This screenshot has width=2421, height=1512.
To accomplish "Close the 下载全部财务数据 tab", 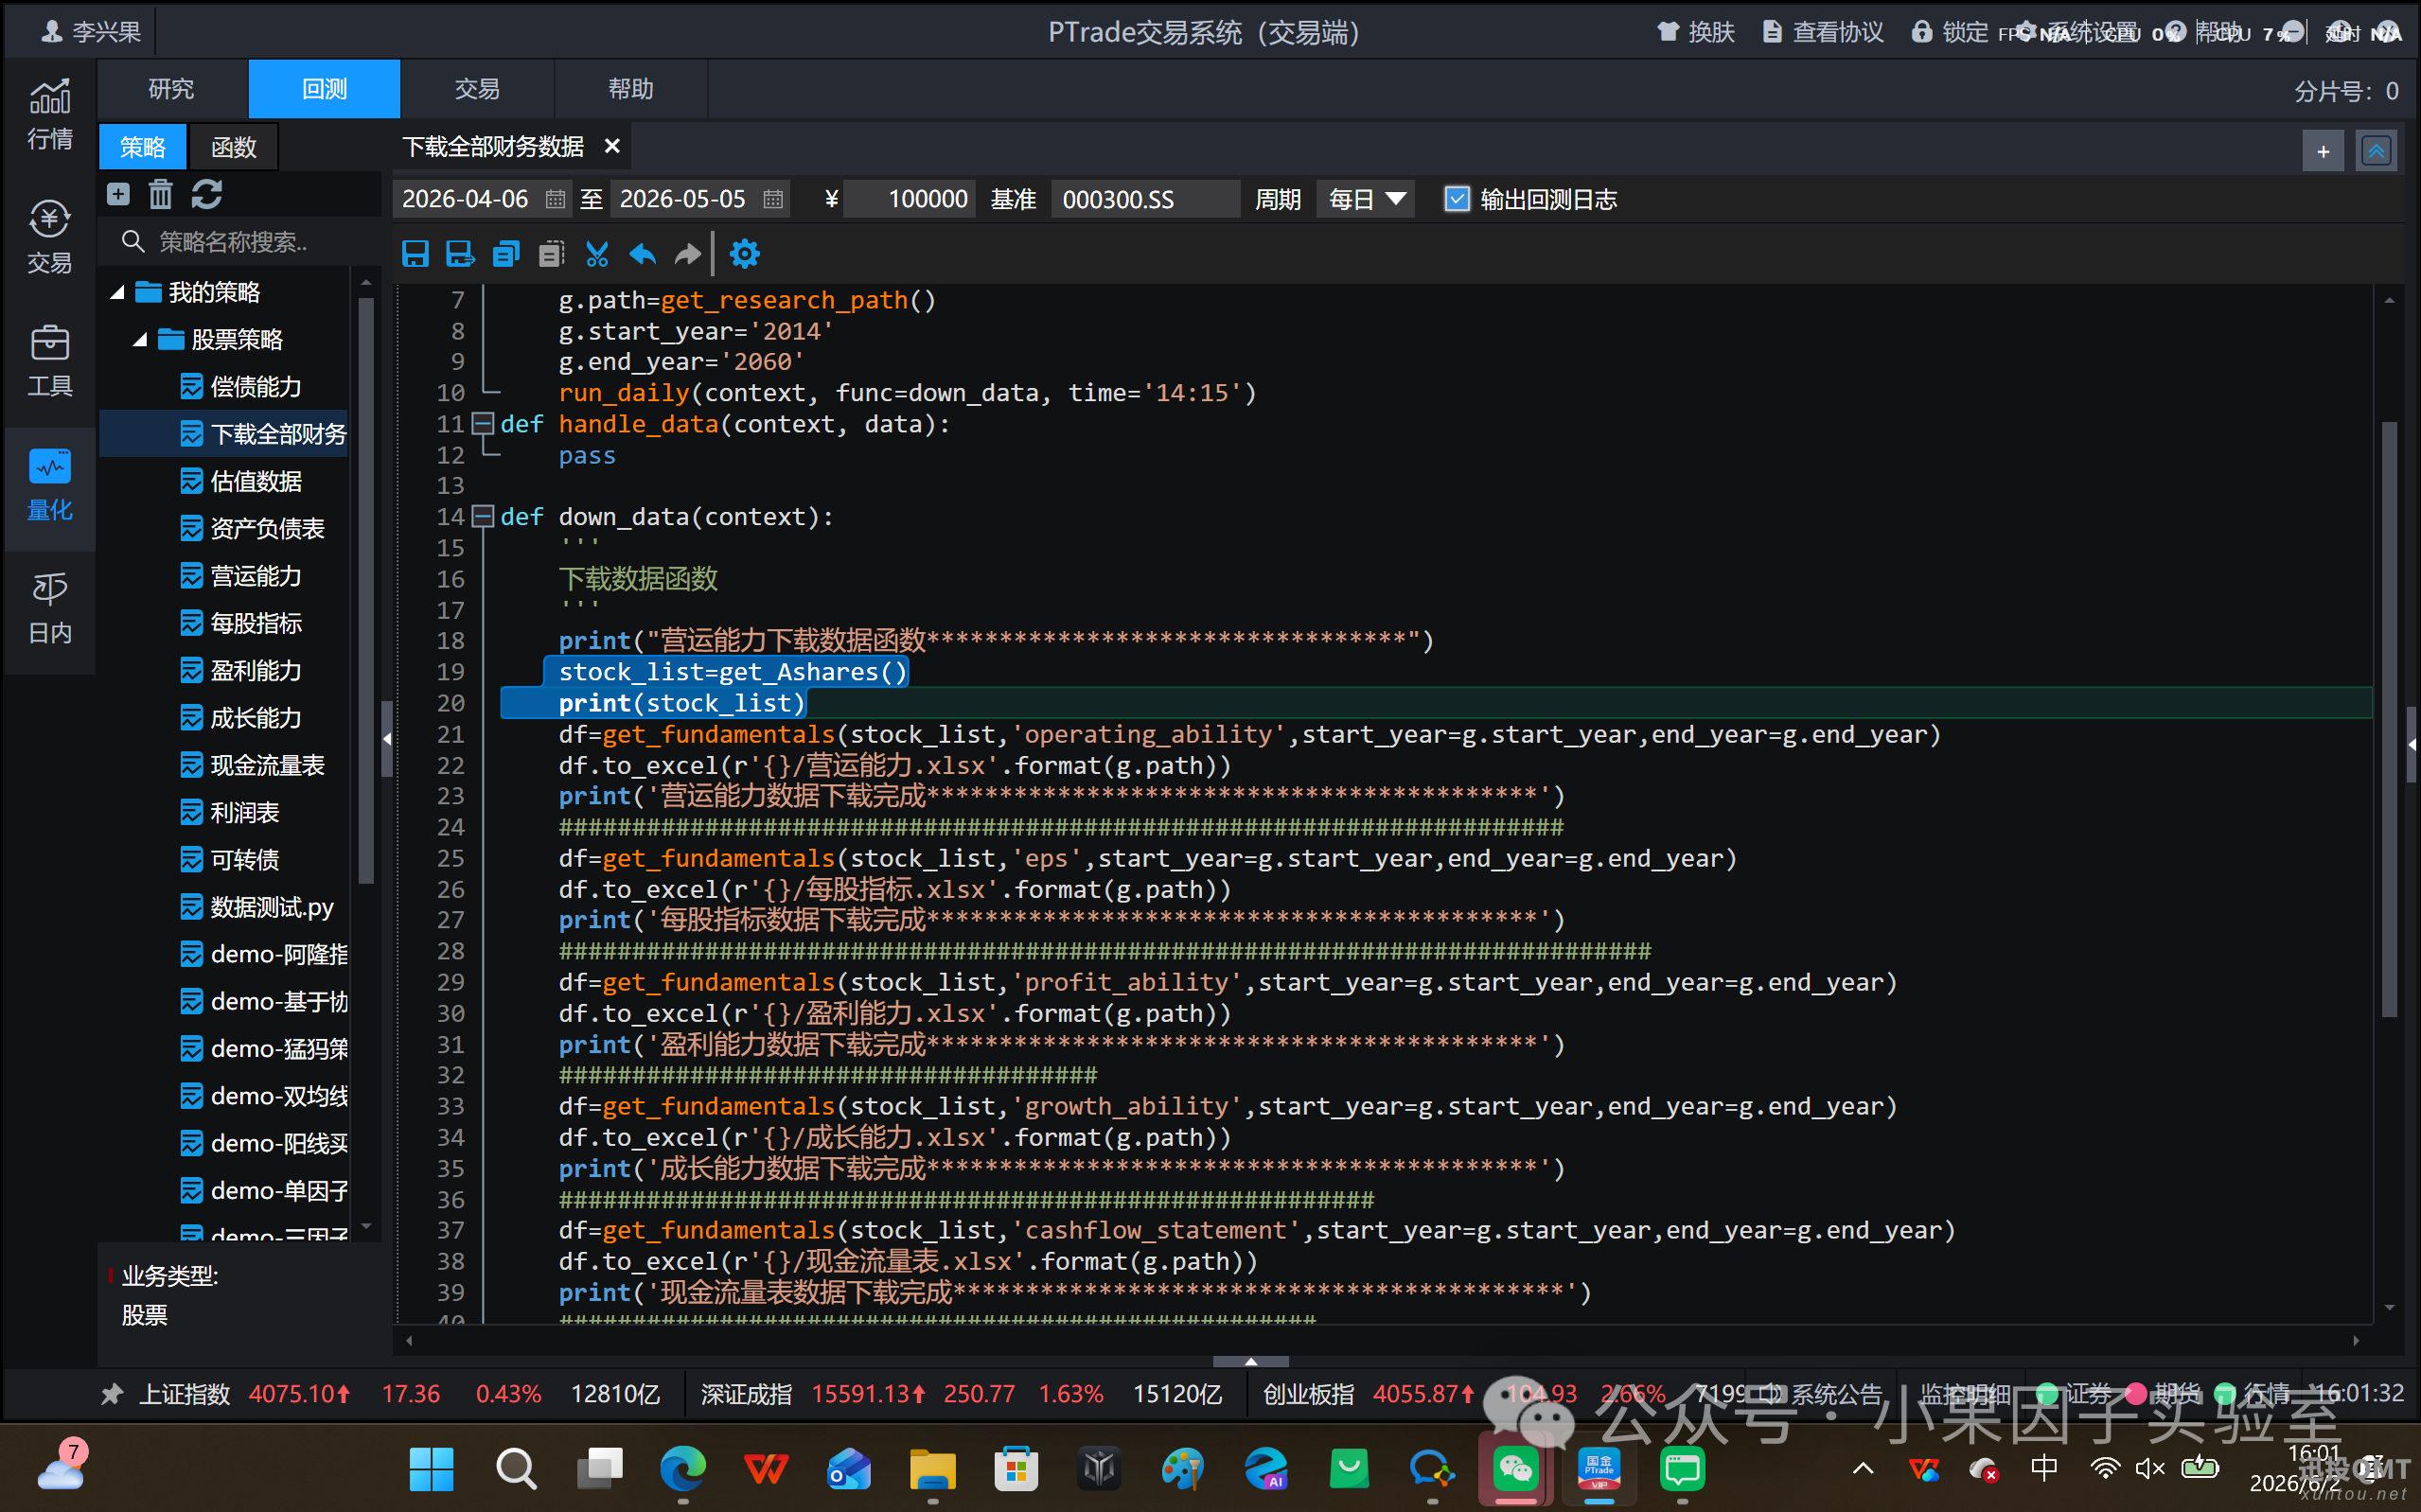I will click(x=612, y=146).
